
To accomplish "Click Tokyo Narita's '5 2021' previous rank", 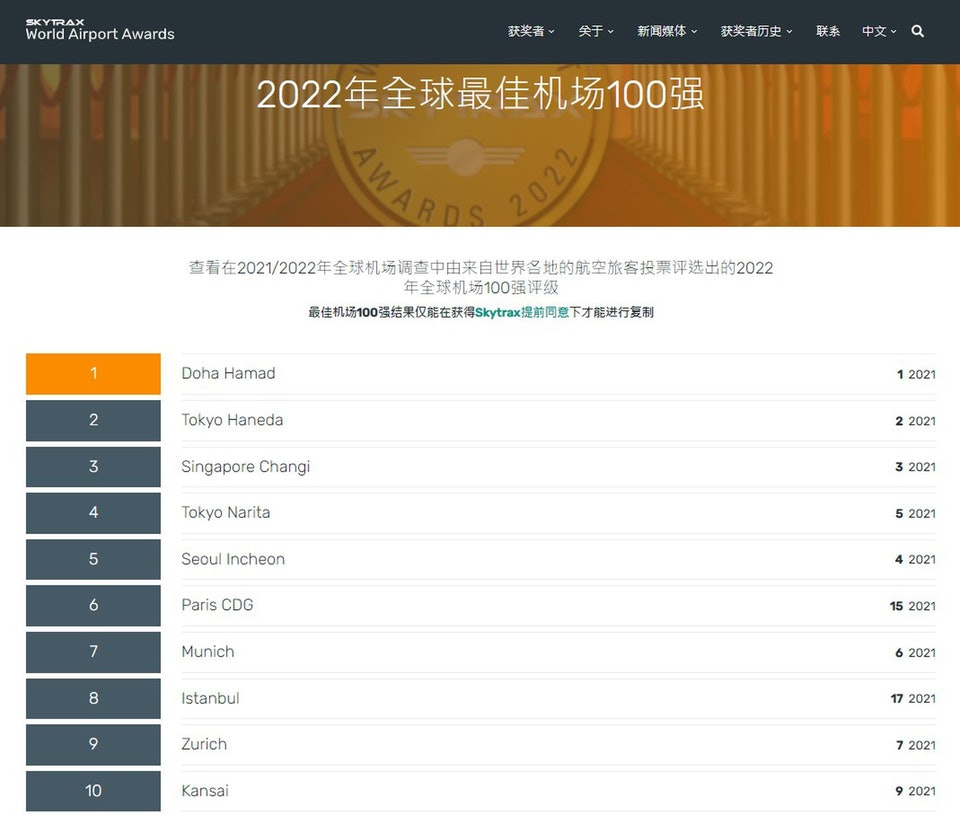I will 915,514.
